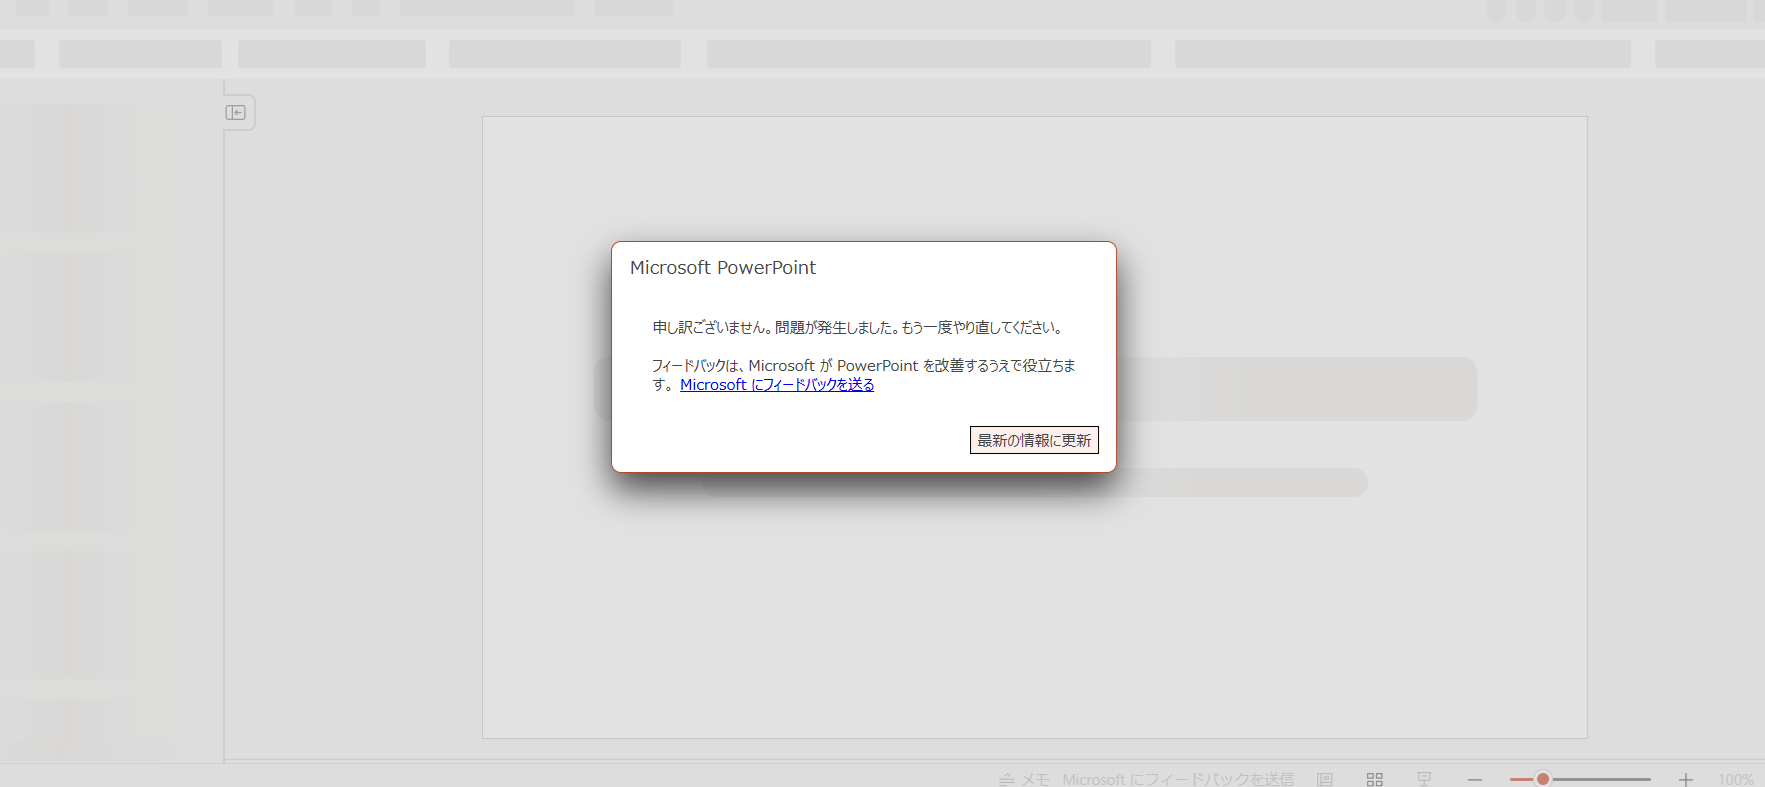Open the Slide Sorter grid view
Image resolution: width=1765 pixels, height=787 pixels.
pyautogui.click(x=1375, y=779)
